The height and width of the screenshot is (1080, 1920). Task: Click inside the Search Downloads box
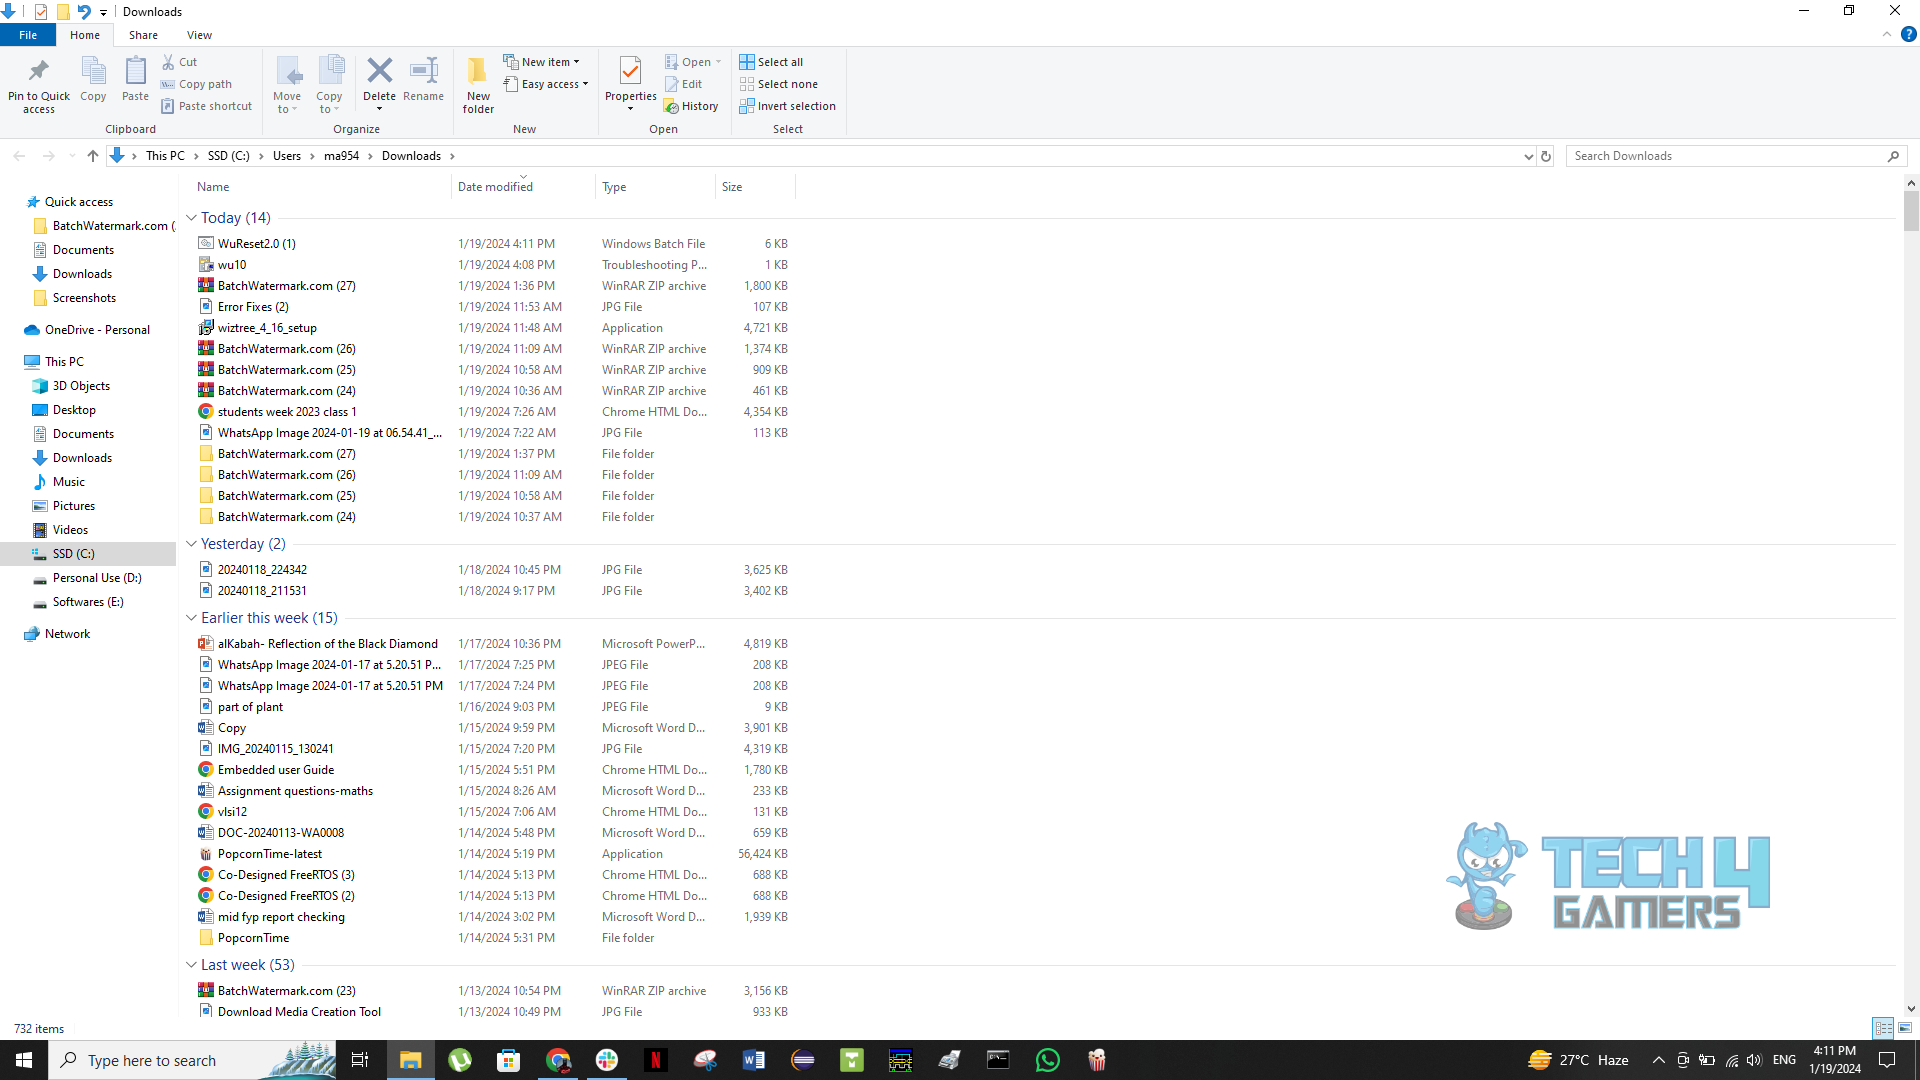tap(1730, 156)
